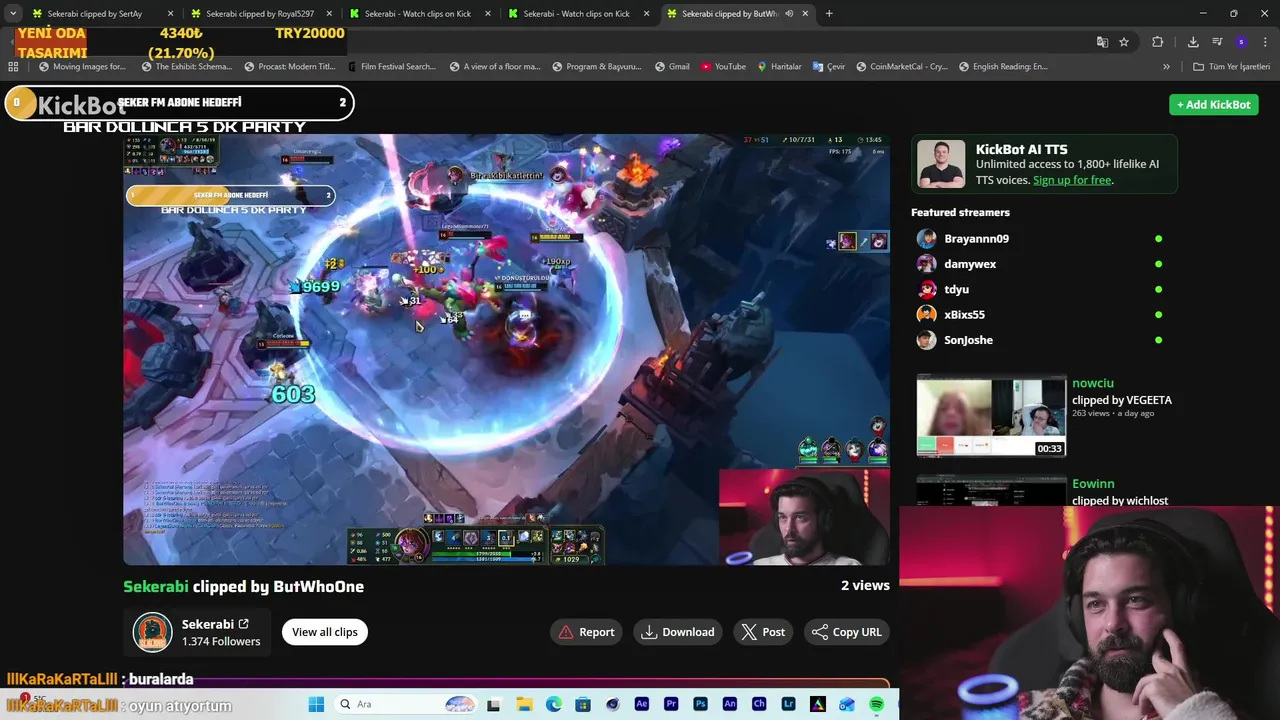Screen dimensions: 1280x720
Task: Open browser downloads icon
Action: click(x=1193, y=42)
